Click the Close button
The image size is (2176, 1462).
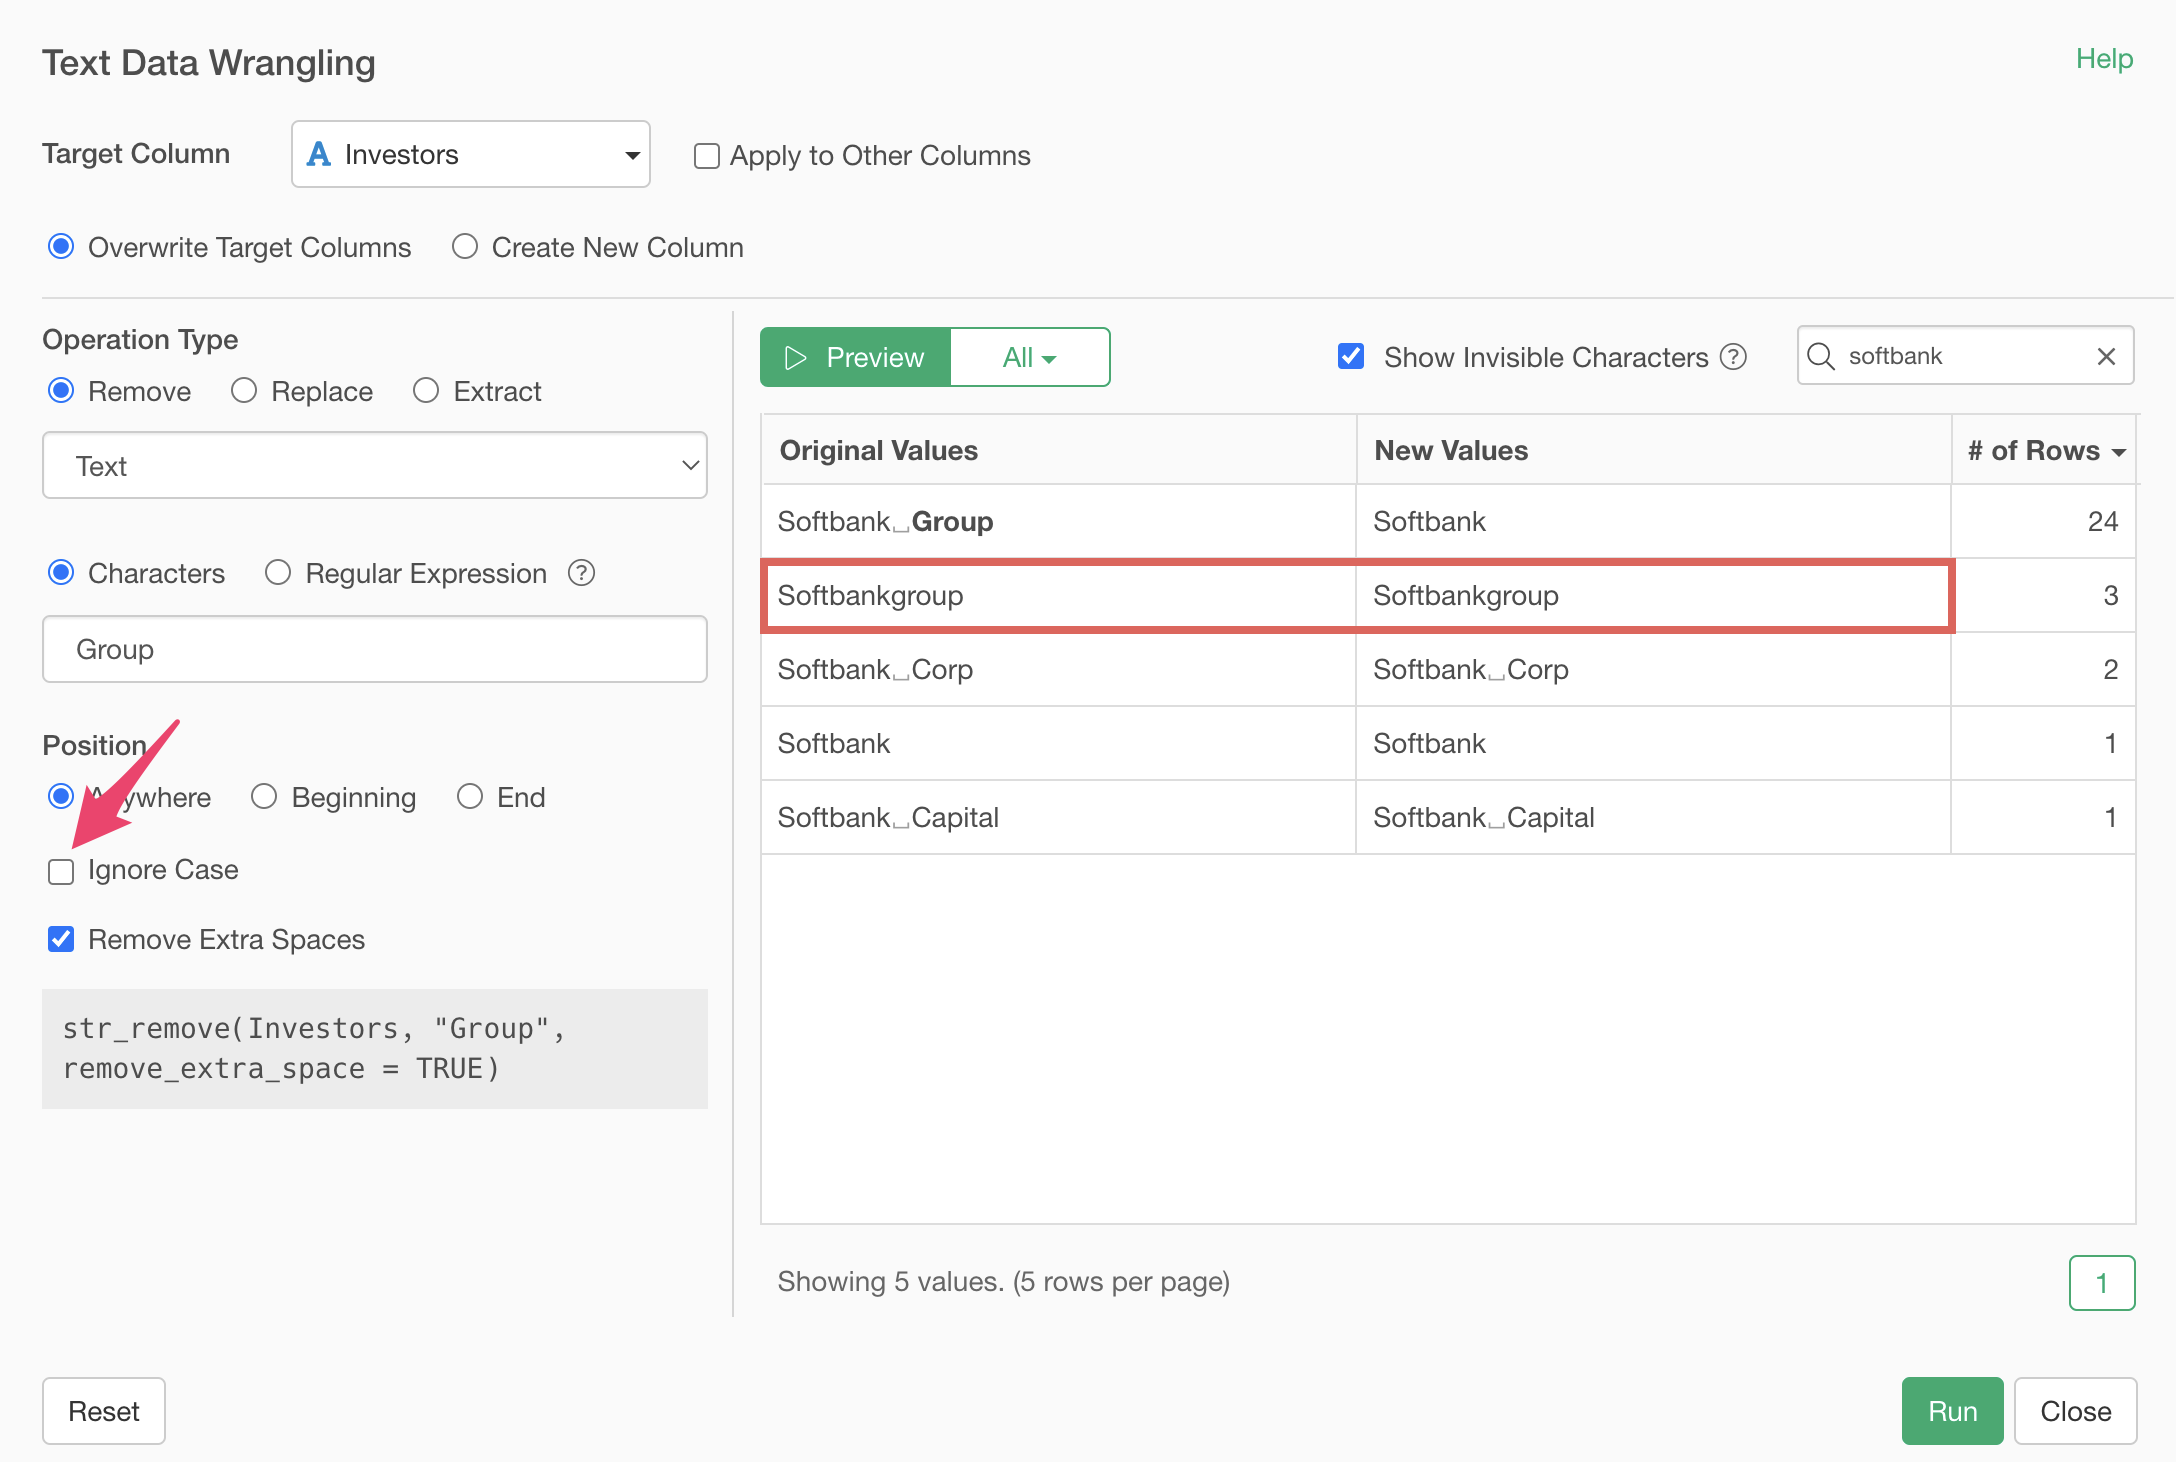[2075, 1411]
